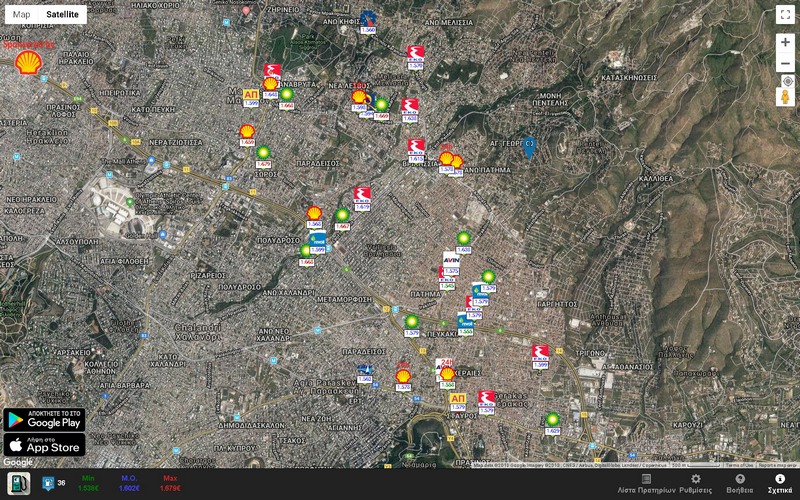
Task: Zoom out with the minus button
Action: point(785,63)
